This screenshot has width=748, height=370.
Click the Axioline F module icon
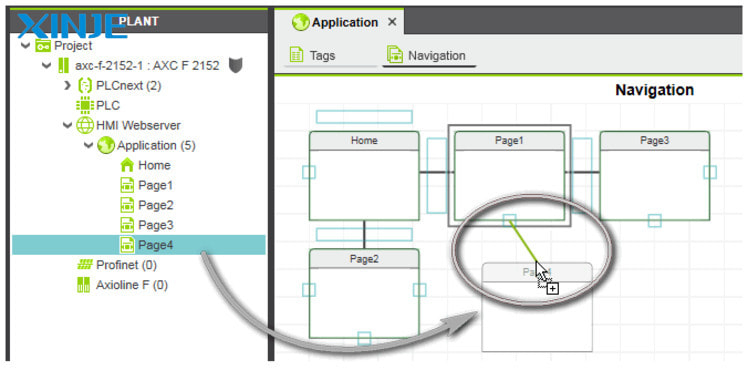83,285
